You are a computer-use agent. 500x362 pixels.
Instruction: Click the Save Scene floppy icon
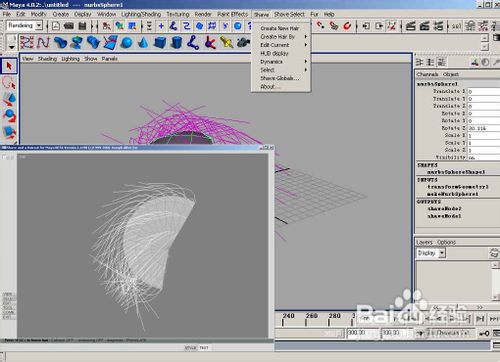82,26
